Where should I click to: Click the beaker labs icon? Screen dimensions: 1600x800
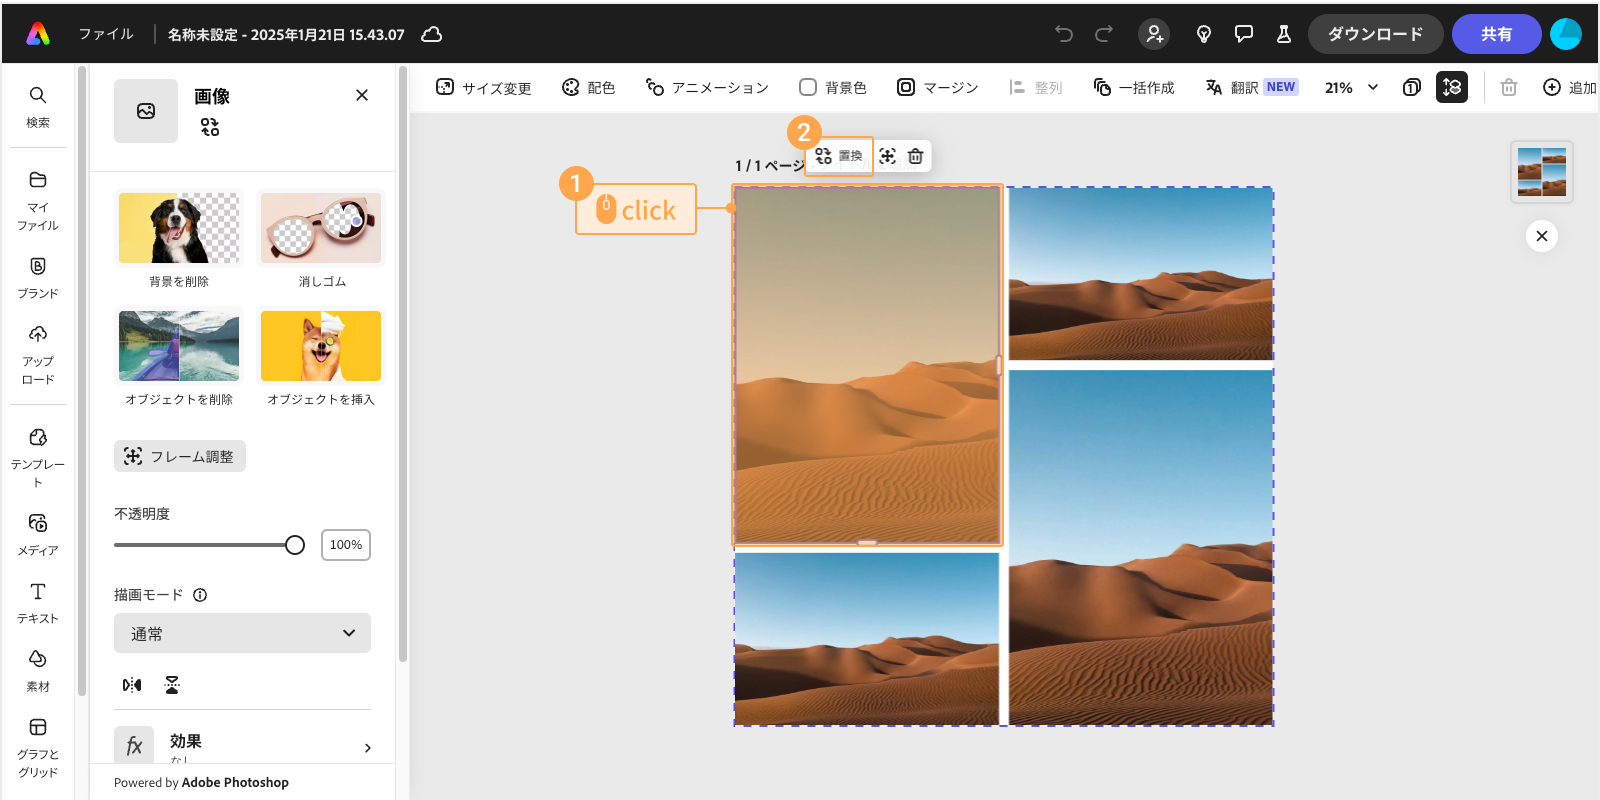[x=1284, y=34]
